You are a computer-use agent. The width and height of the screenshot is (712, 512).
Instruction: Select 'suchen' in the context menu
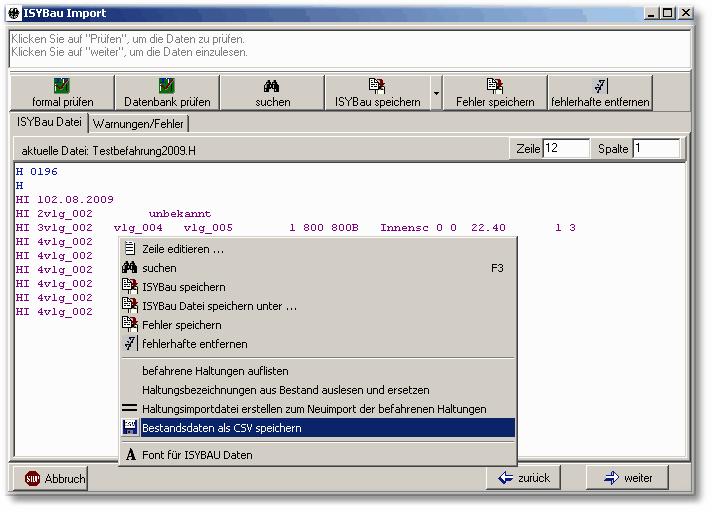click(x=159, y=268)
